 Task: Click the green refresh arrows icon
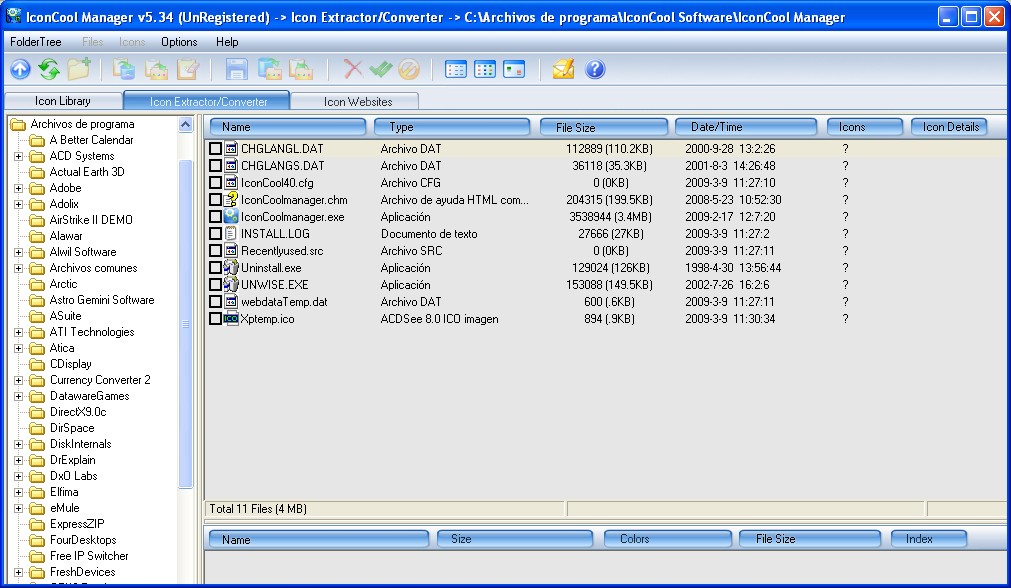pyautogui.click(x=49, y=69)
